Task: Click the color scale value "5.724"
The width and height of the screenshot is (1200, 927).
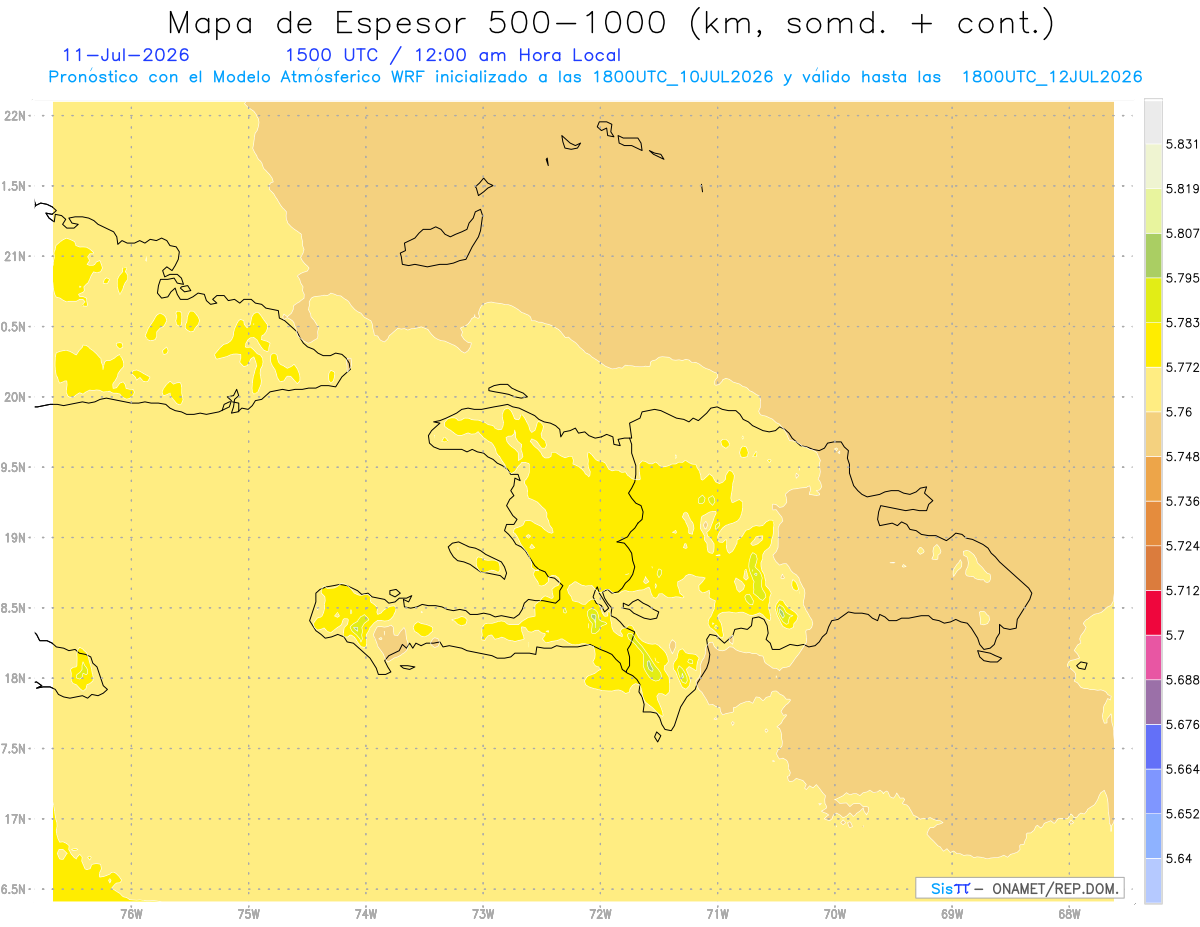Action: click(1183, 546)
